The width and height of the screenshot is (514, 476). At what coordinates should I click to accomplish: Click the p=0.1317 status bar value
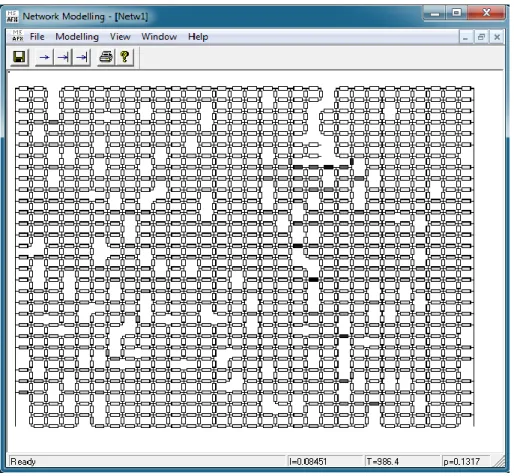point(462,462)
